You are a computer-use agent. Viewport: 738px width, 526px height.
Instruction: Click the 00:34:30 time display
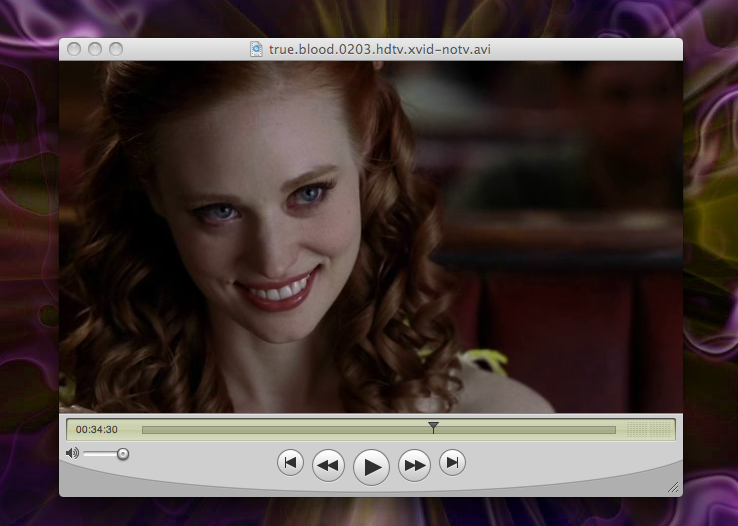pos(97,430)
